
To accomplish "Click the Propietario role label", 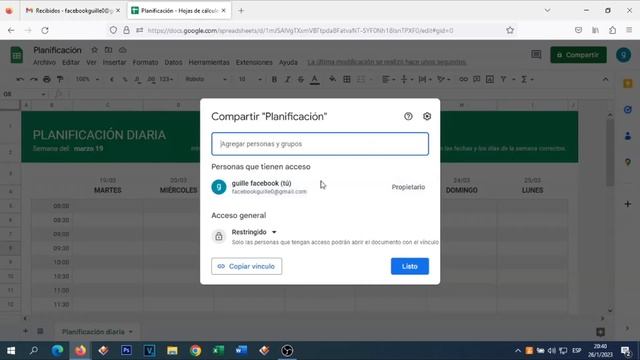I will click(408, 187).
